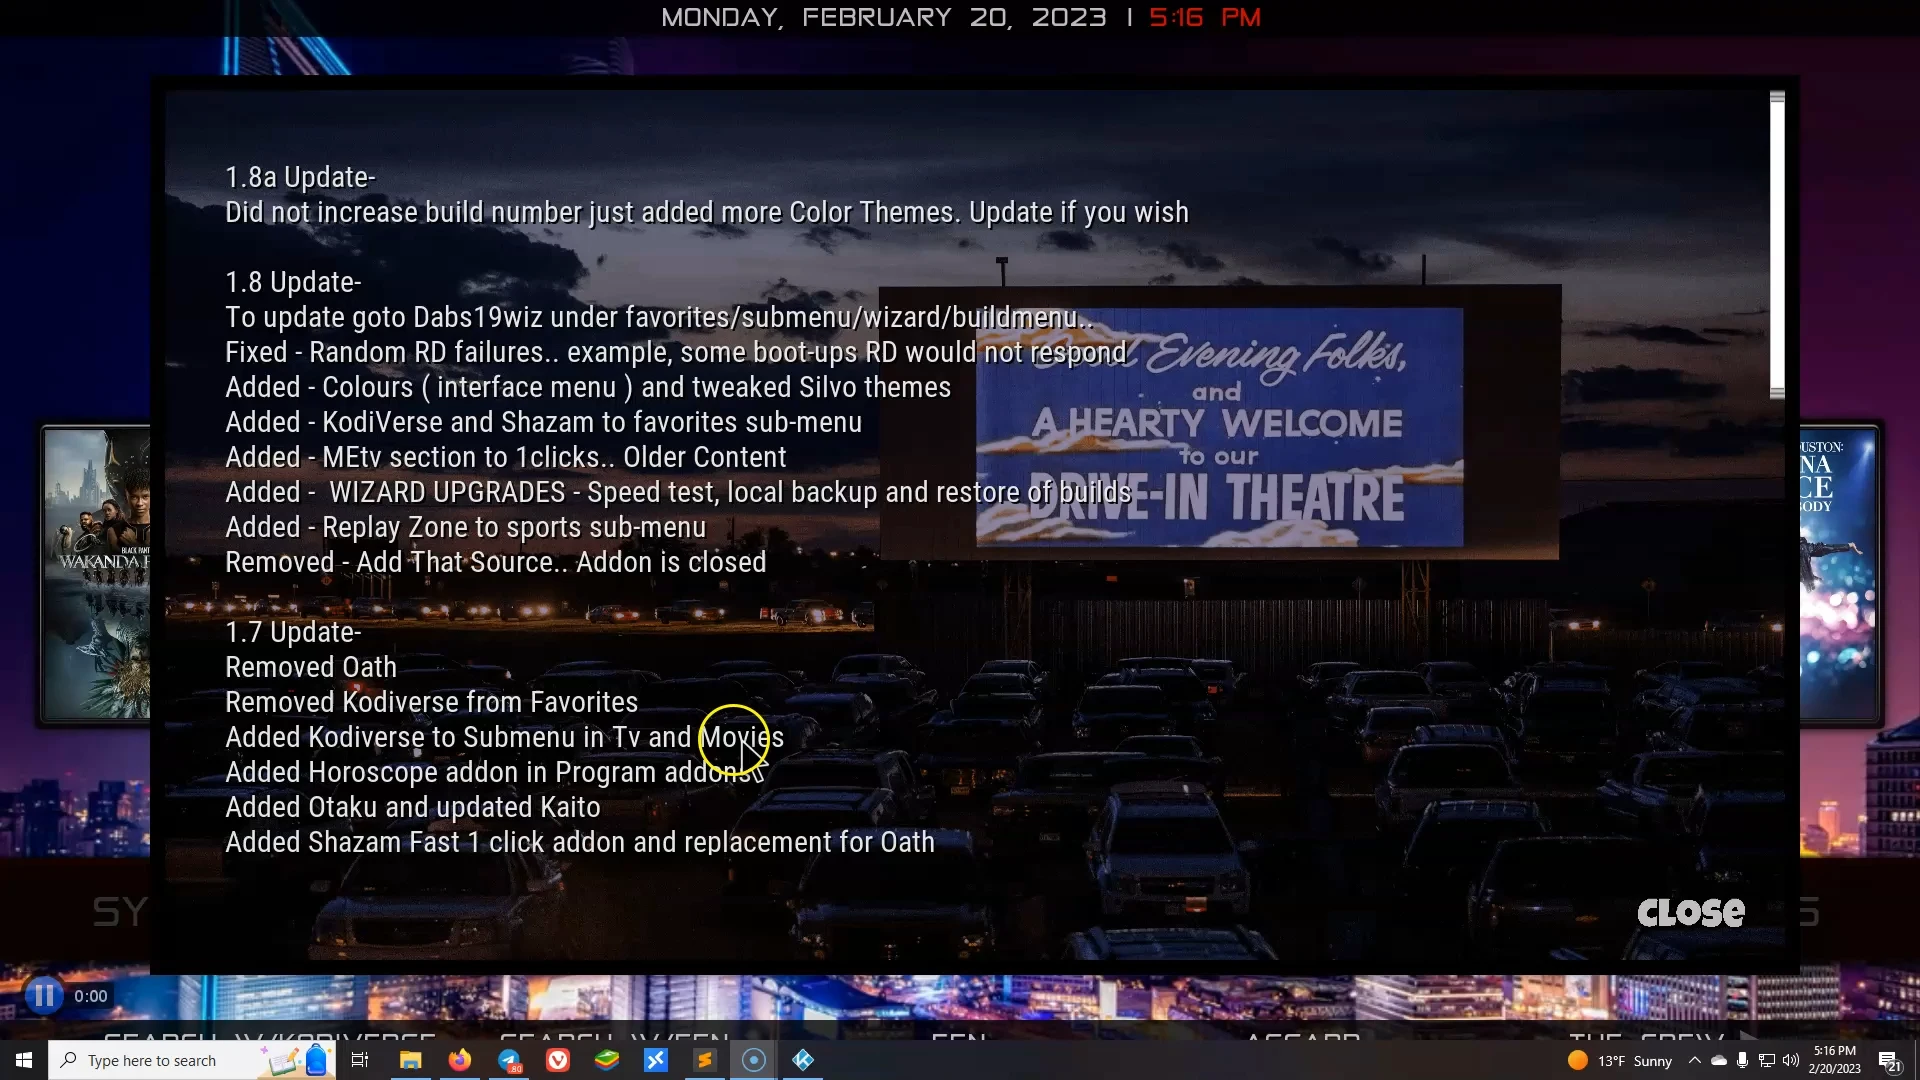Click the "1.7 Update-" heading
This screenshot has height=1080, width=1920.
293,633
